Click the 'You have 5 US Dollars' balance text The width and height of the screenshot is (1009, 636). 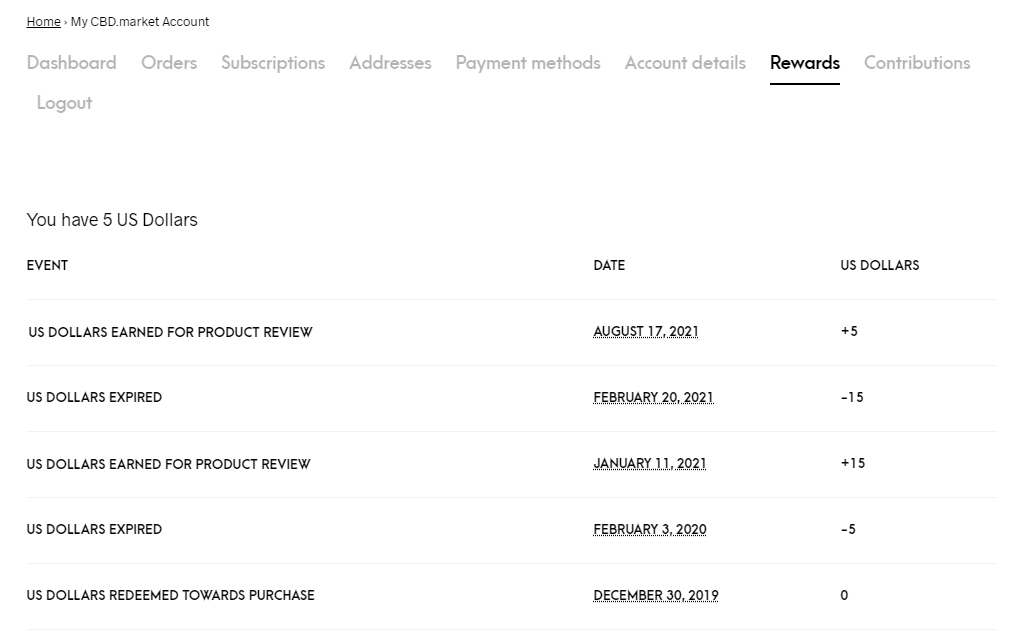112,220
